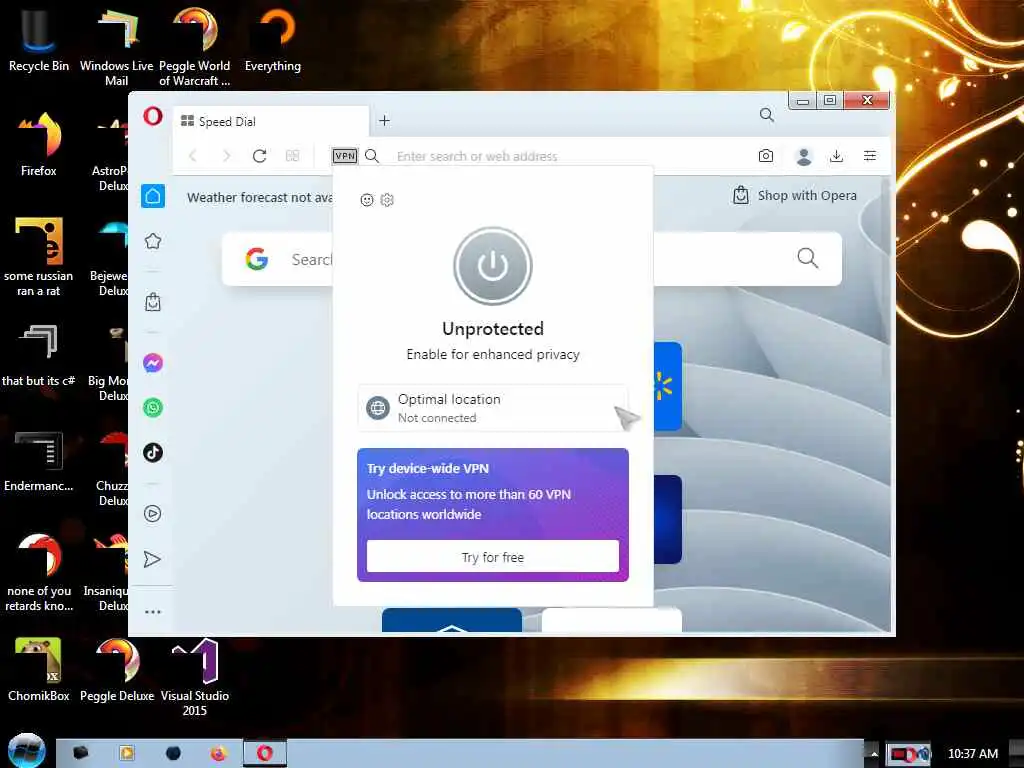Open WhatsApp in sidebar
This screenshot has width=1024, height=768.
(x=153, y=408)
